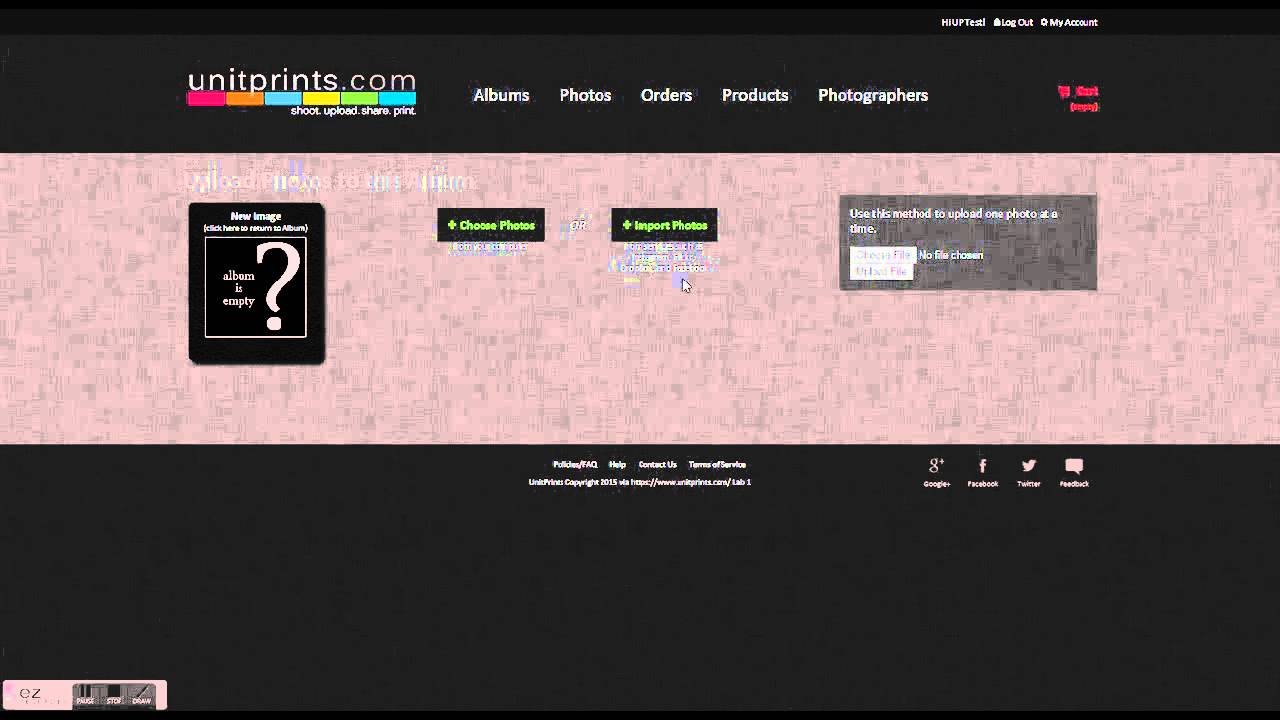The height and width of the screenshot is (720, 1280).
Task: Click the Import Photos button
Action: click(664, 225)
